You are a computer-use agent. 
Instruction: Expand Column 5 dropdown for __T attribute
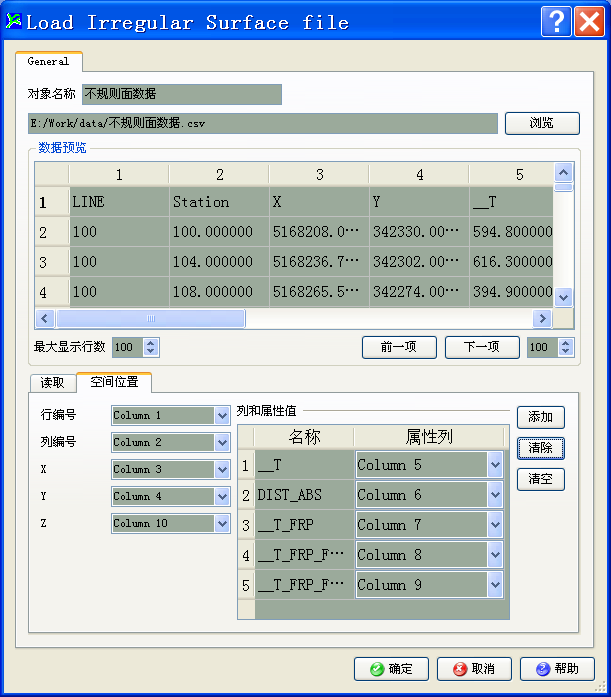(x=495, y=465)
